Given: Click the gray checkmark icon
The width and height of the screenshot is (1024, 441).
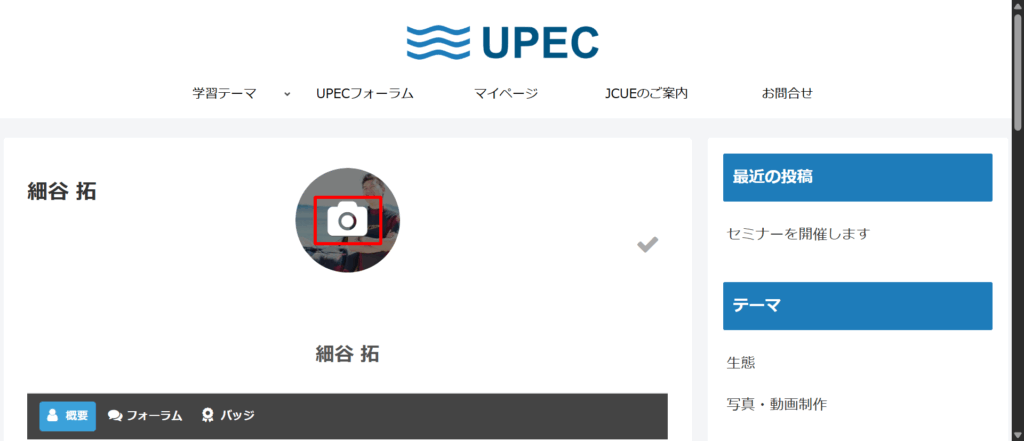Looking at the screenshot, I should tap(647, 245).
